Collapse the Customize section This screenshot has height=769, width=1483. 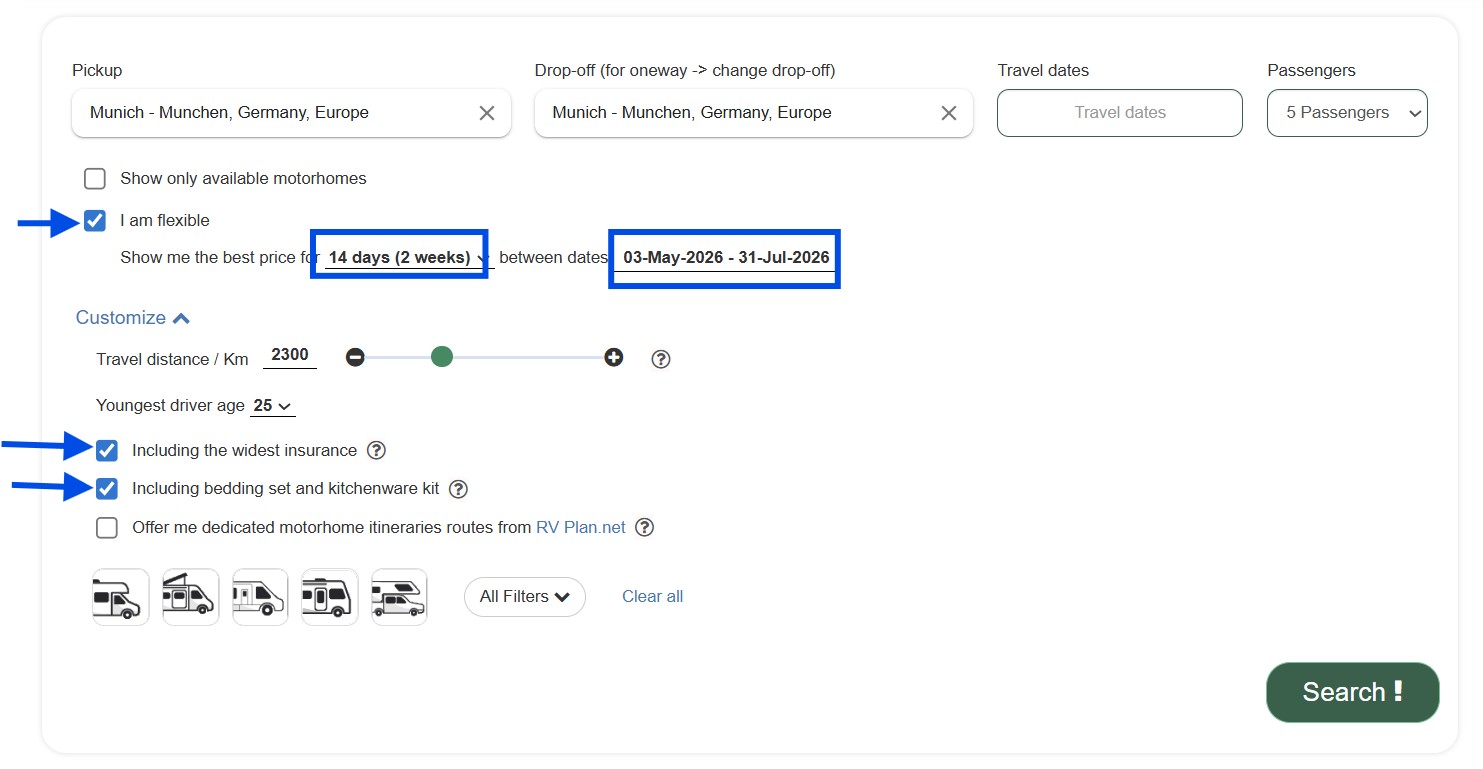tap(132, 318)
